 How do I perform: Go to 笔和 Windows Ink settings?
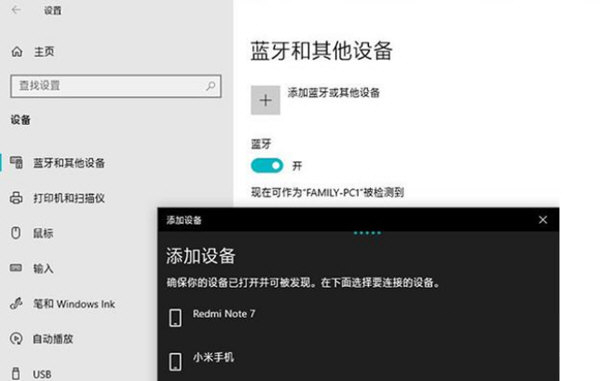(x=74, y=304)
